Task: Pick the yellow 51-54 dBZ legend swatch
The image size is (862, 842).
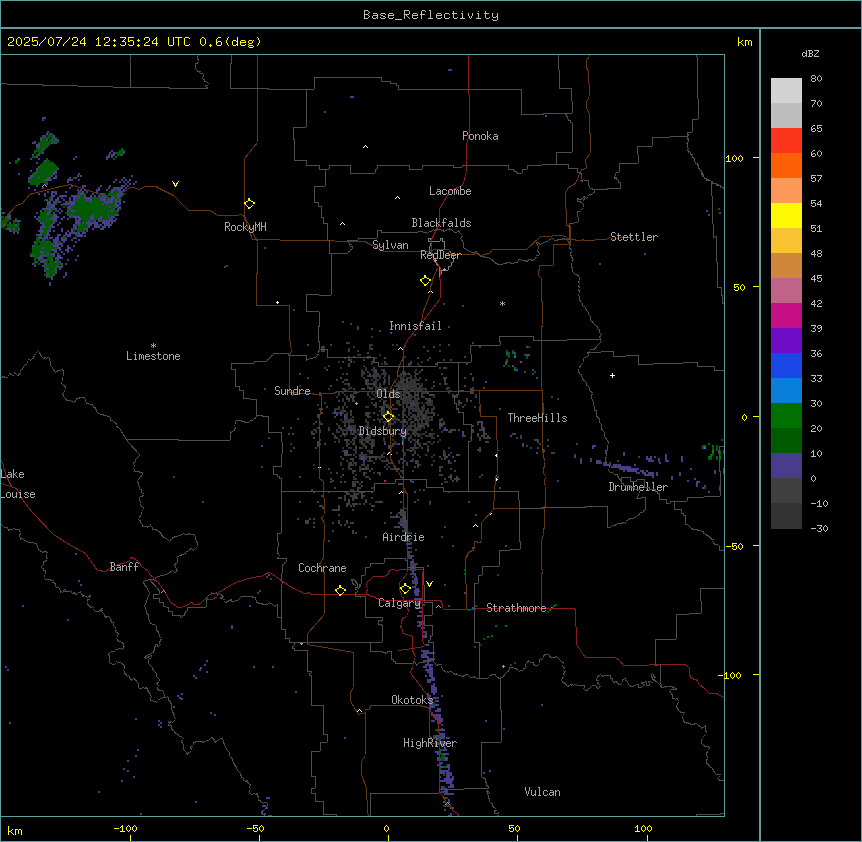Action: (x=786, y=215)
